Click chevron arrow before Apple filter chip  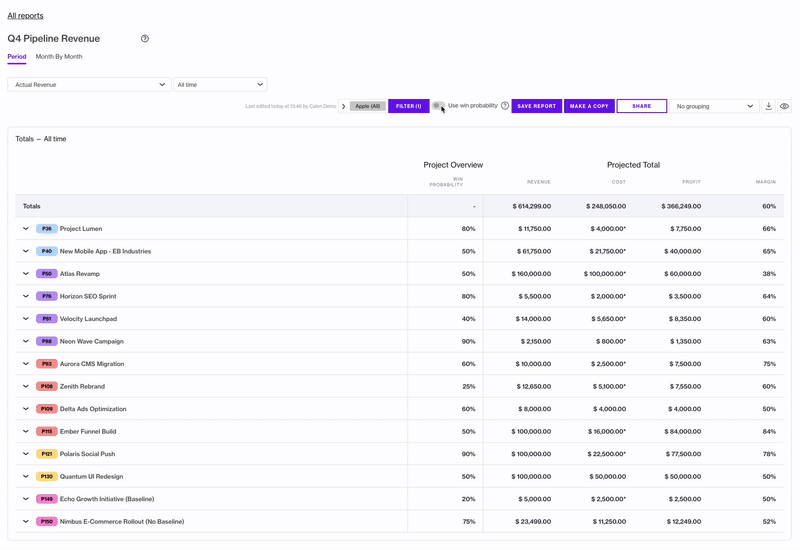(x=343, y=106)
